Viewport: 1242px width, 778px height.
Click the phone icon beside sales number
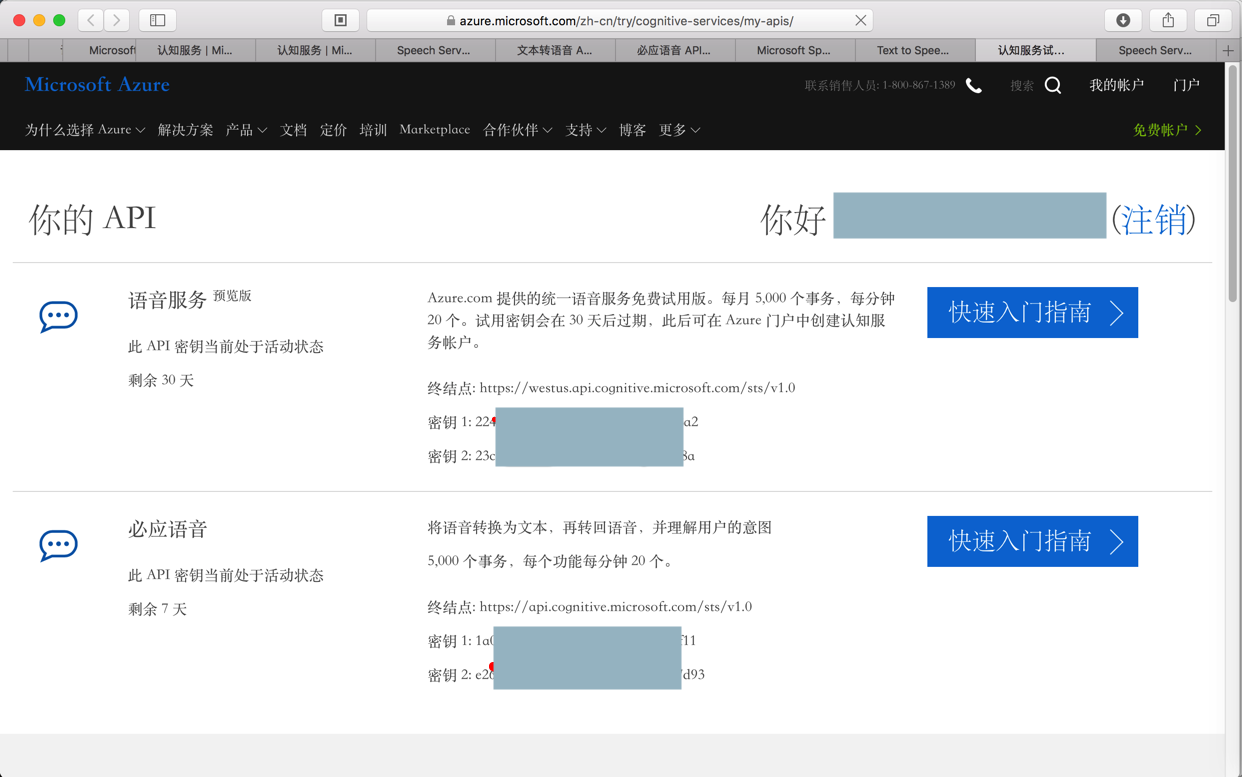[974, 86]
